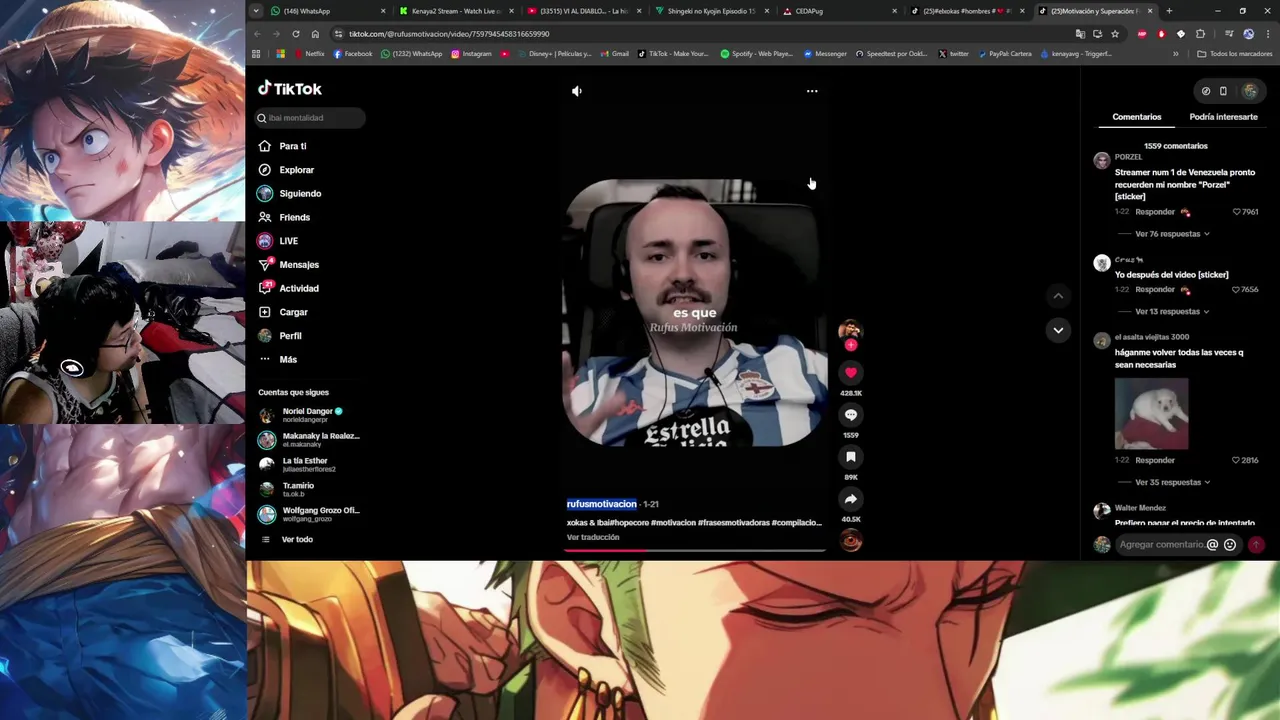Viewport: 1280px width, 720px height.
Task: Open Noriel Danger account
Action: (x=310, y=415)
